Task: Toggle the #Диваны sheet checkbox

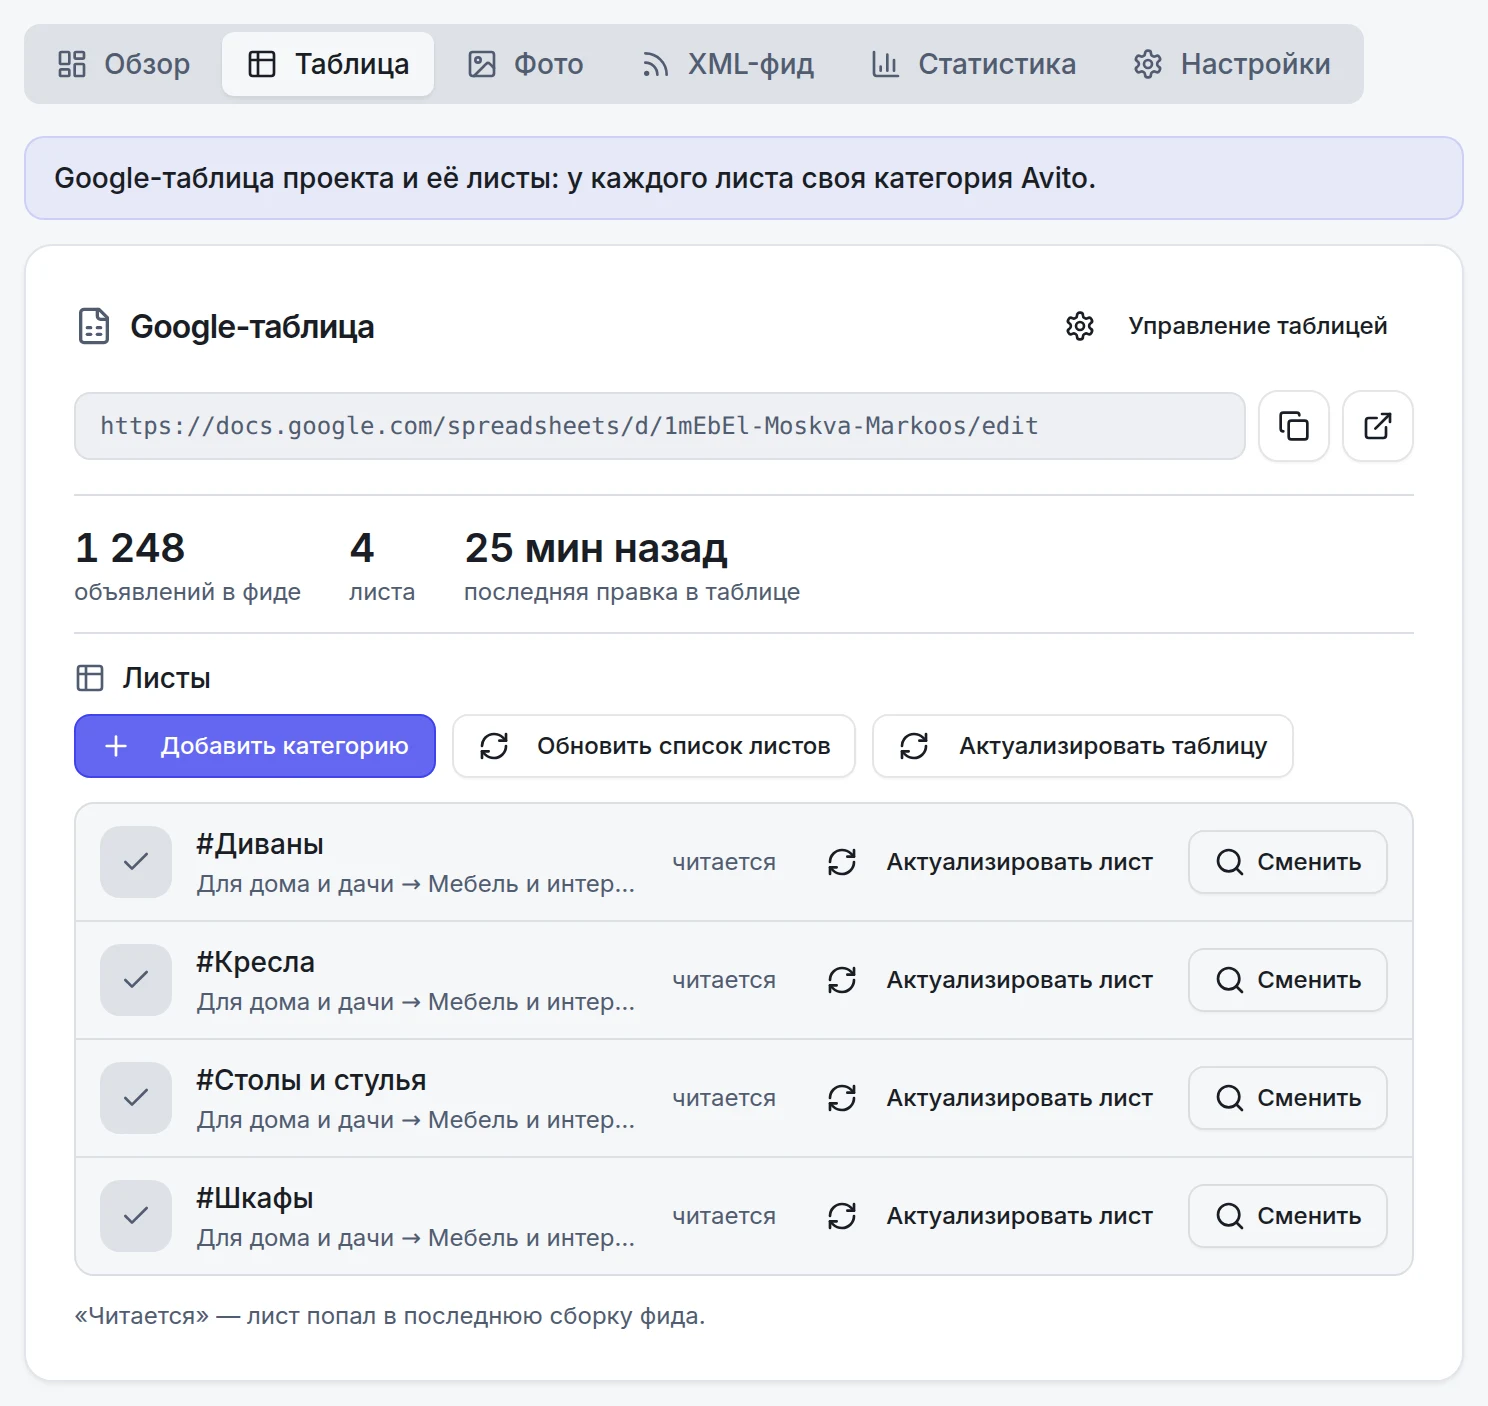Action: pos(136,862)
